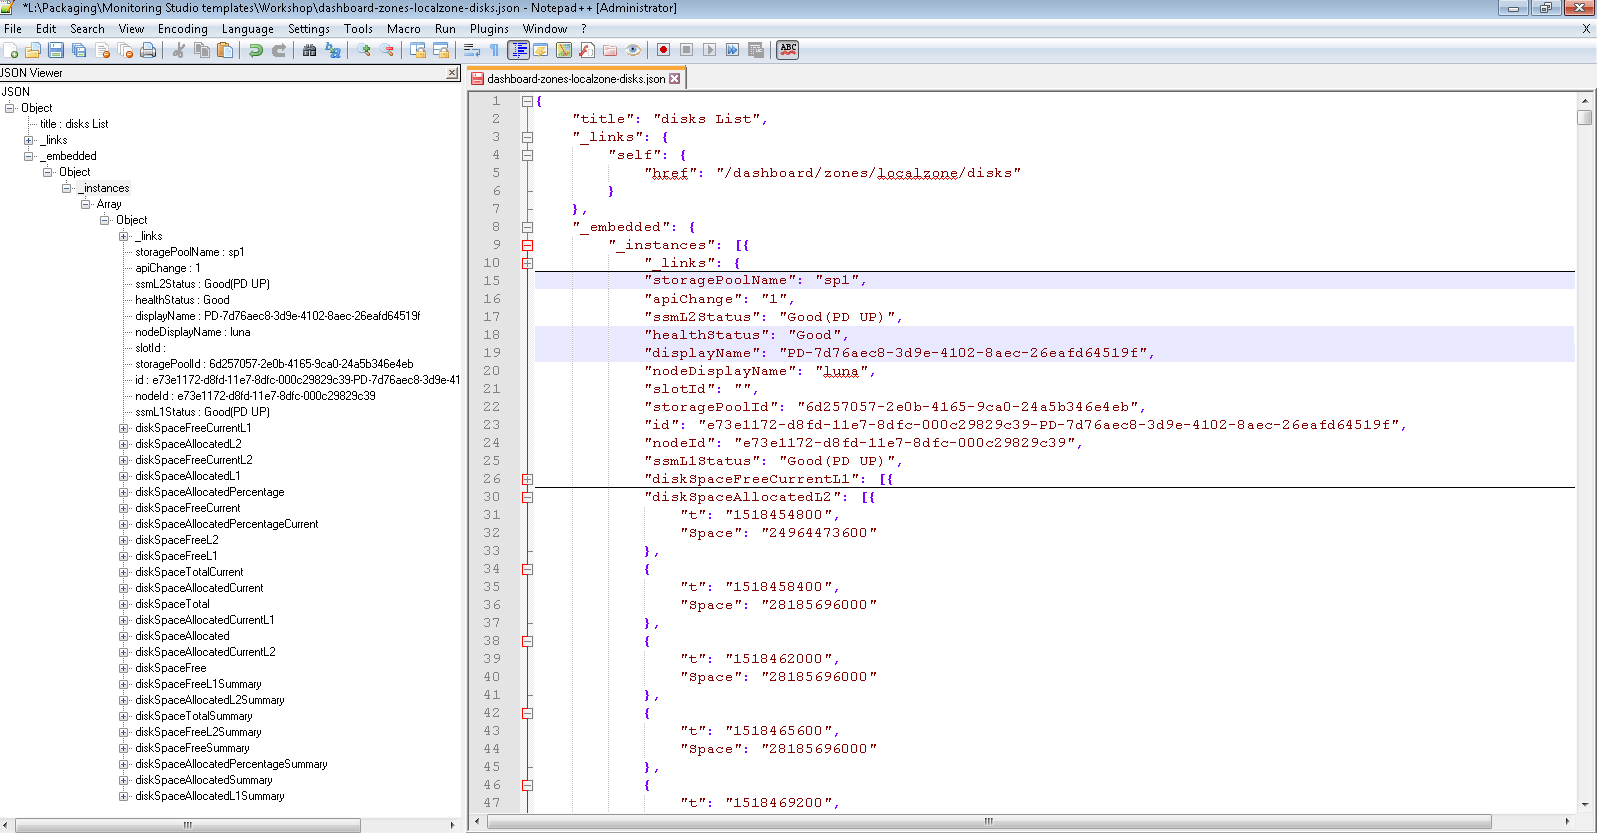
Task: Collapse the Array tree node
Action: [86, 204]
